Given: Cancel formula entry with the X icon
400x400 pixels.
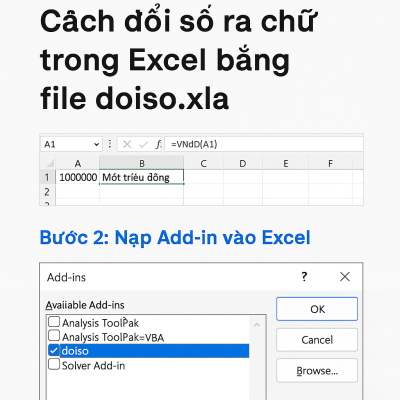Looking at the screenshot, I should point(127,145).
